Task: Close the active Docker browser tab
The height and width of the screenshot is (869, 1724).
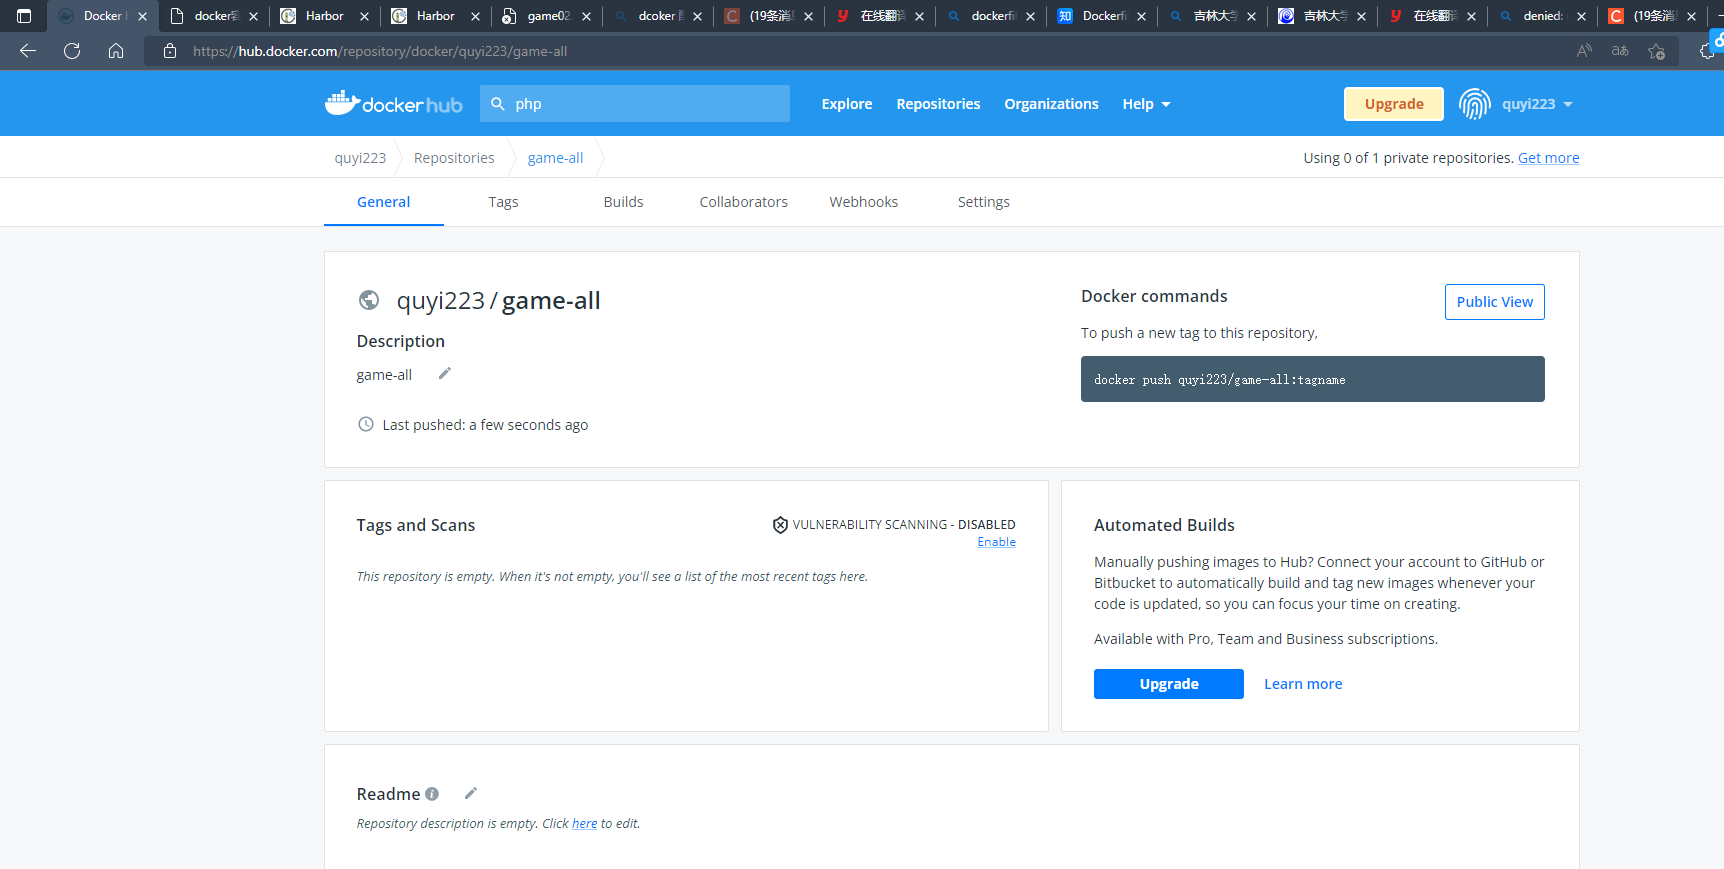Action: pos(142,16)
